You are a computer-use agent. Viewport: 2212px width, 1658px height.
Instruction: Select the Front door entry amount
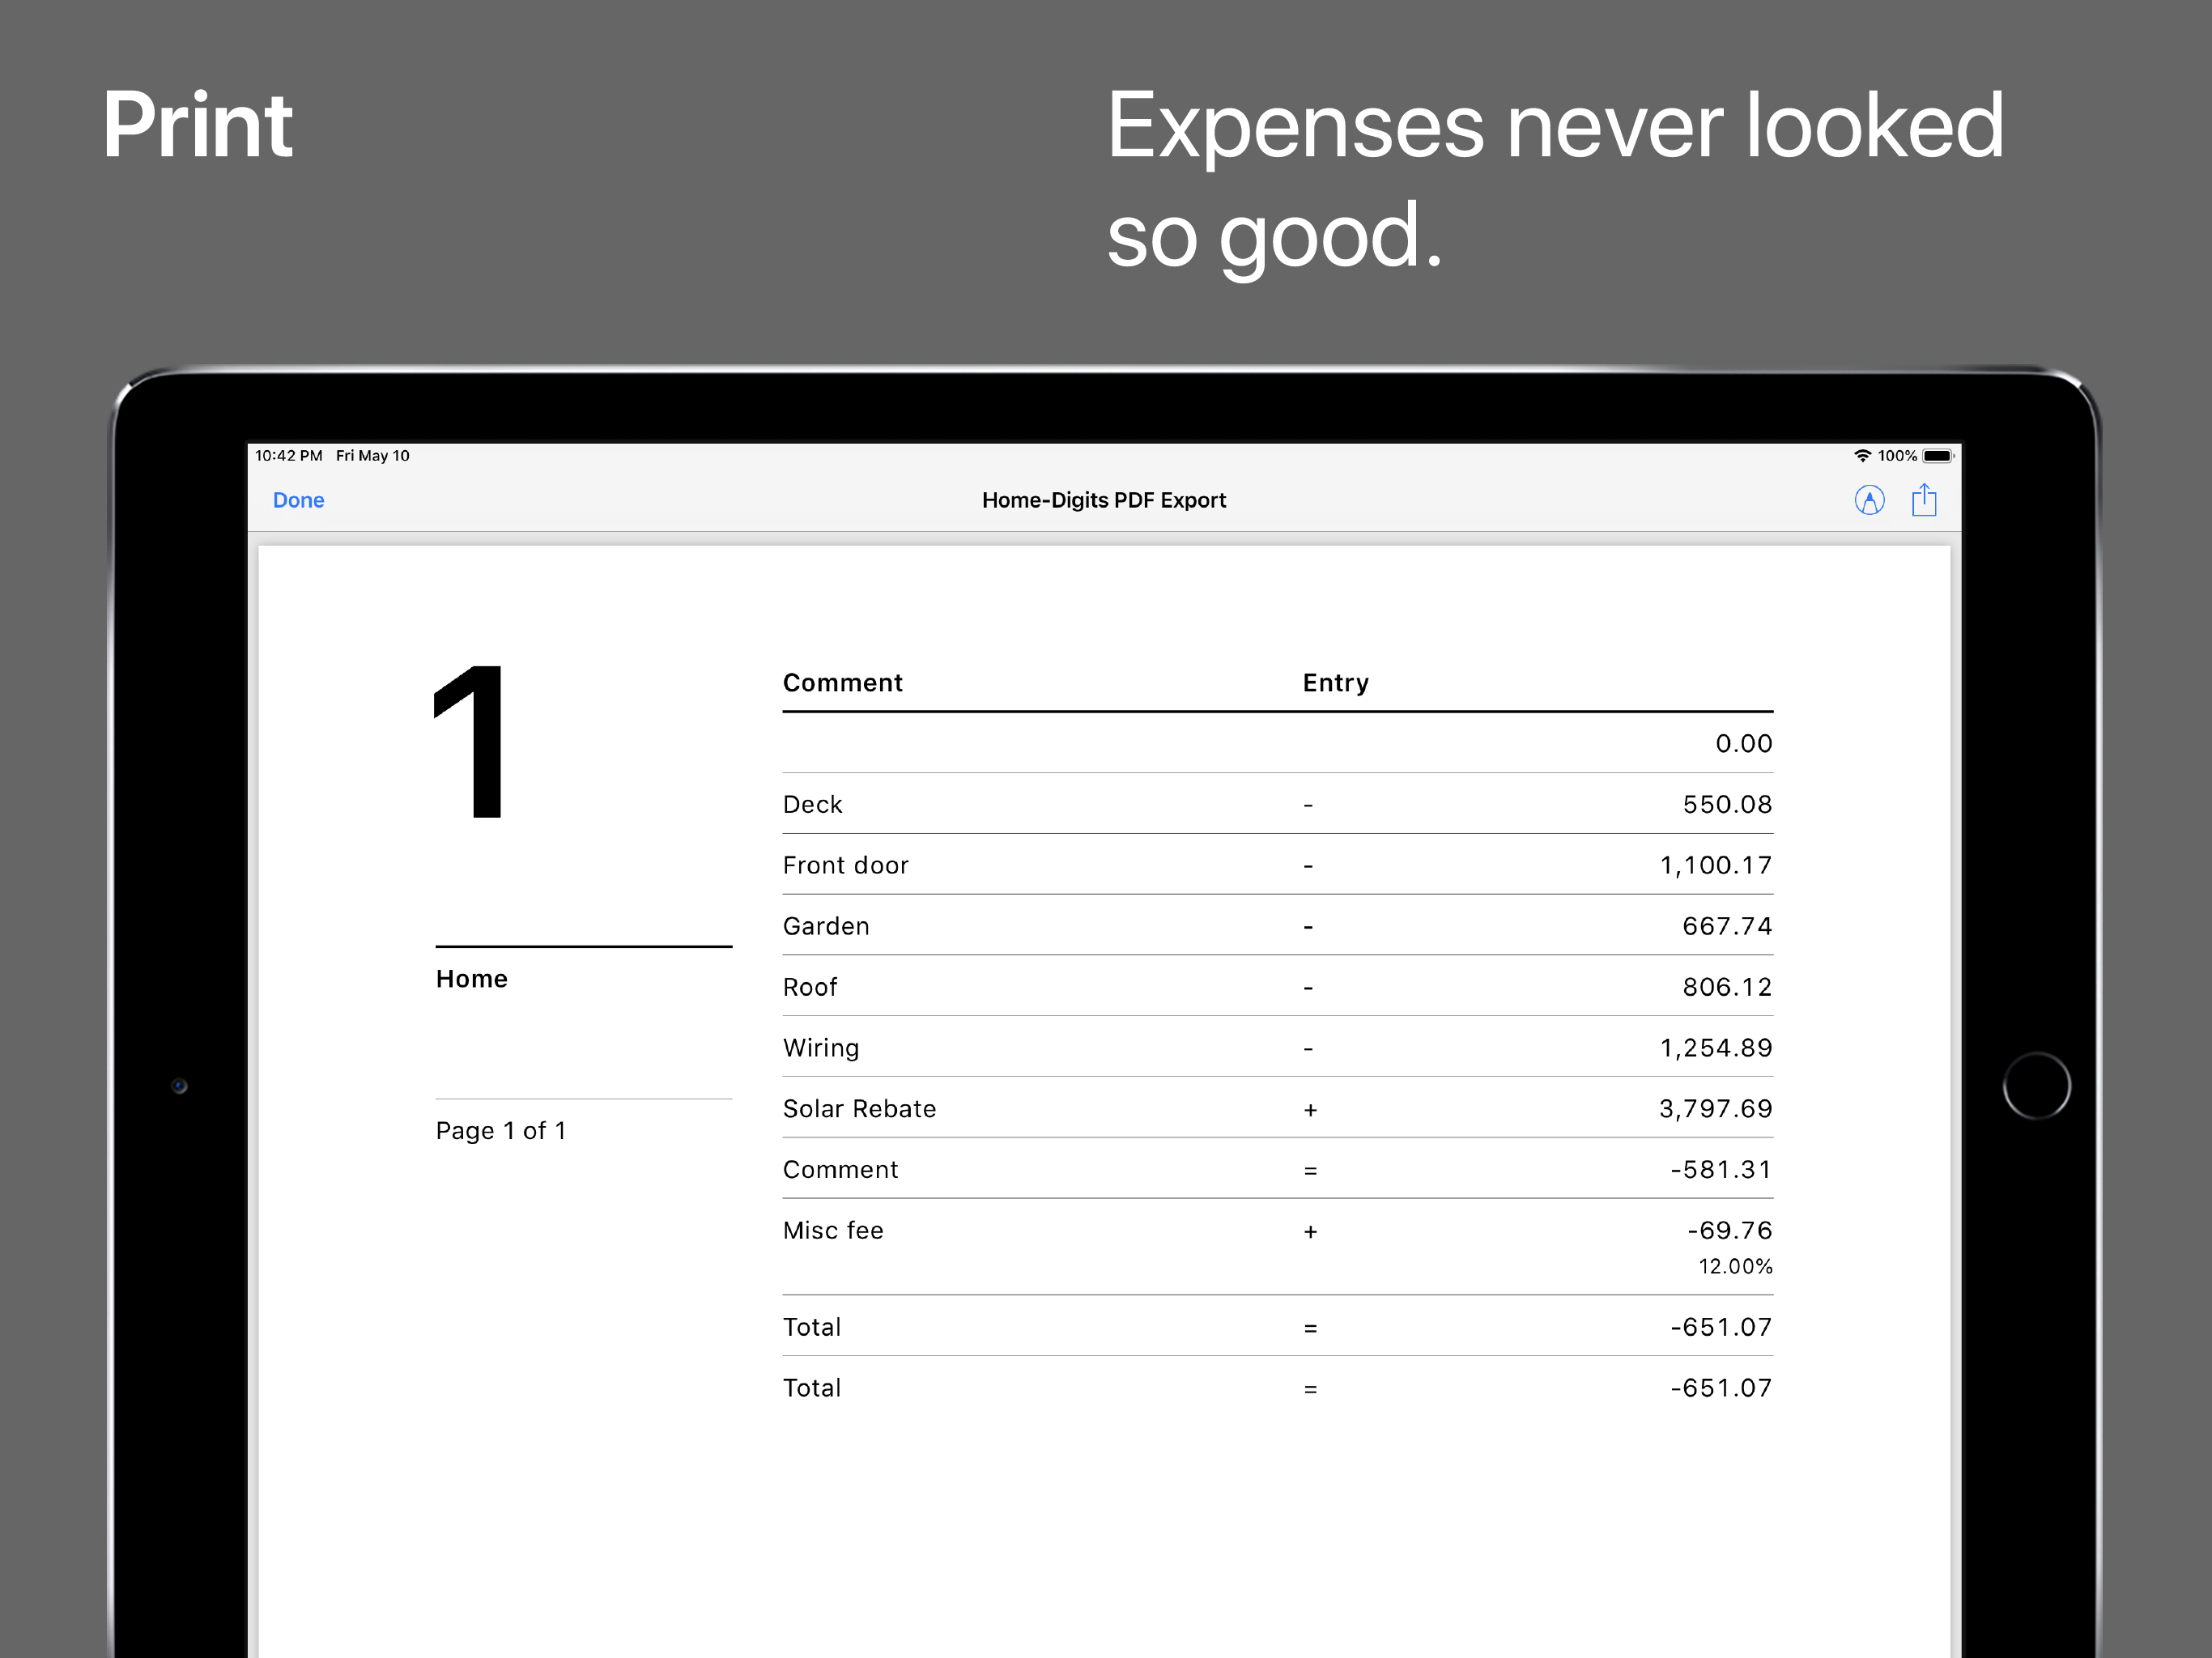click(1715, 866)
